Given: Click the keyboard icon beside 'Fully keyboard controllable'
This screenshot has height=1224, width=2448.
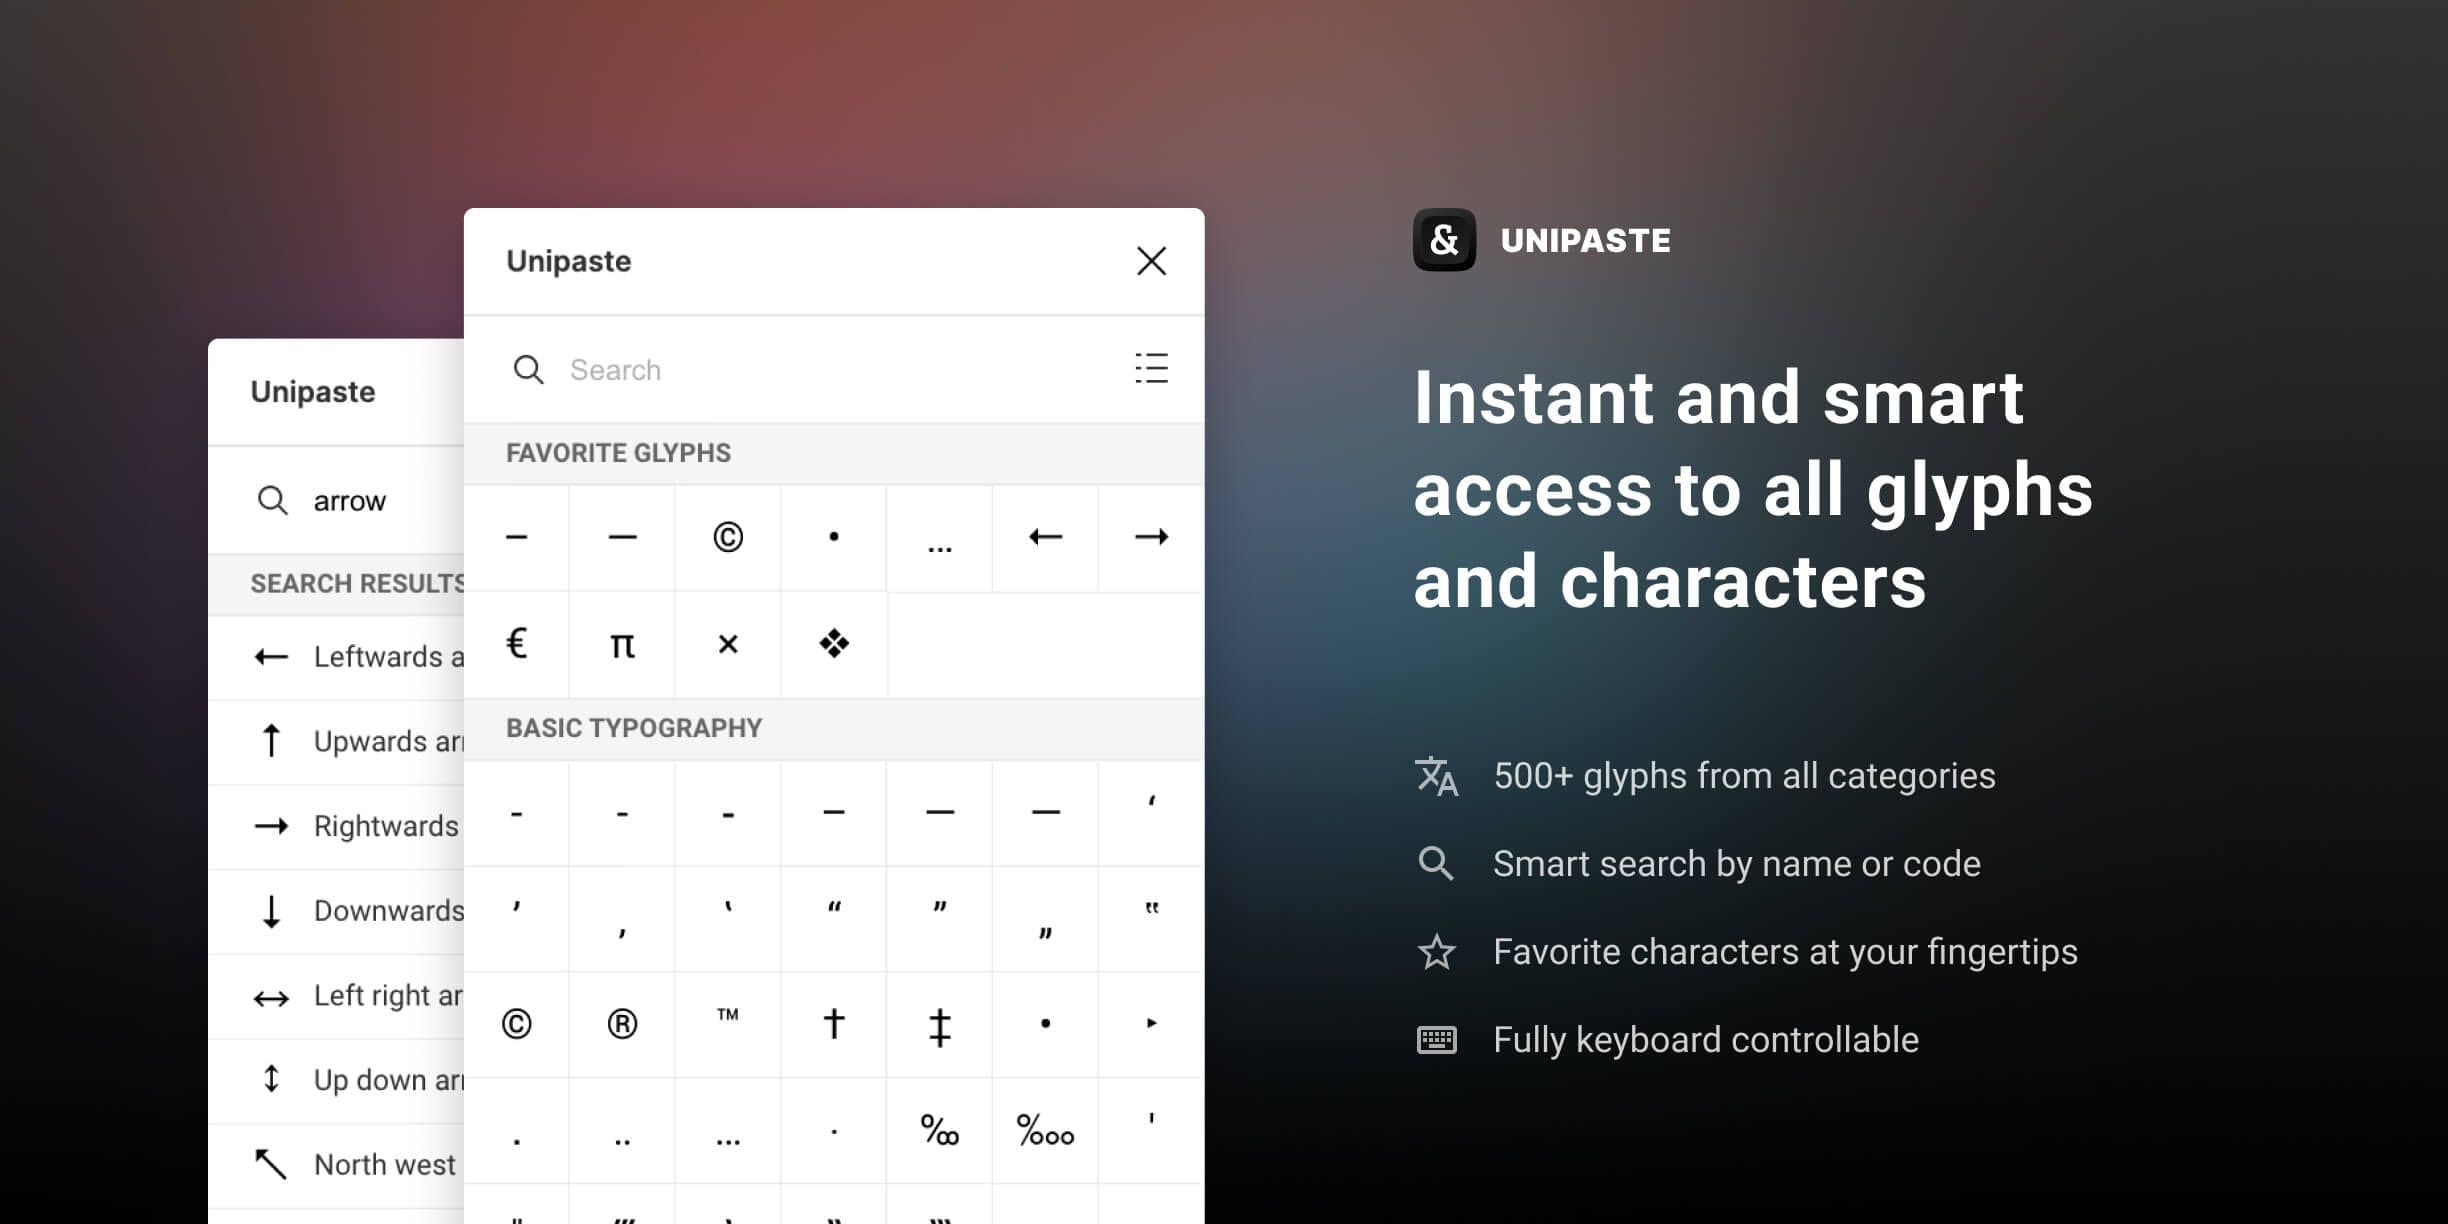Looking at the screenshot, I should point(1436,1039).
